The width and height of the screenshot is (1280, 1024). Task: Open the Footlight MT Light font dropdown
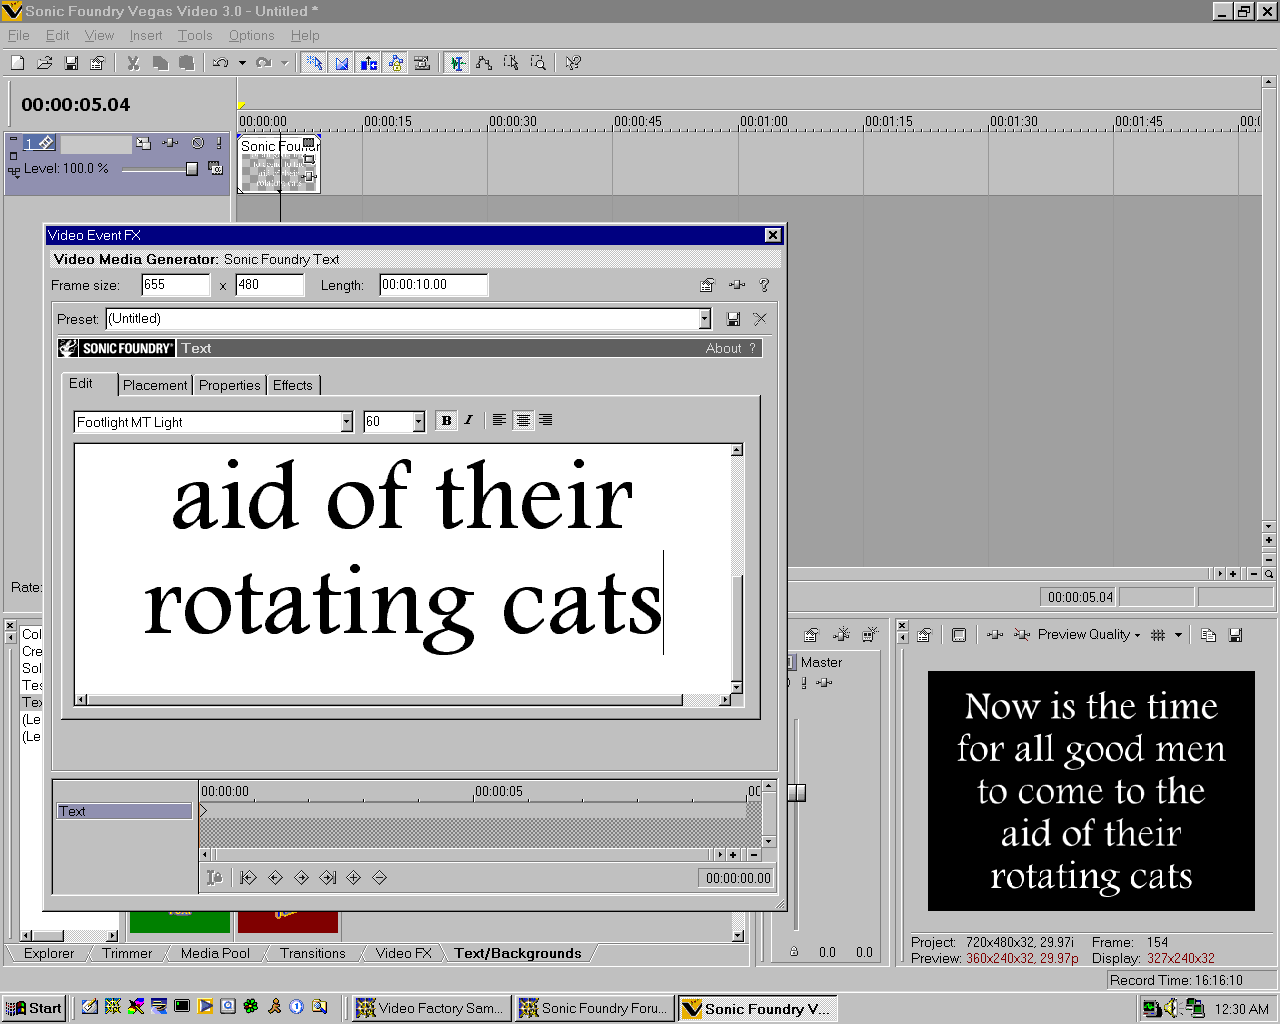pyautogui.click(x=346, y=422)
